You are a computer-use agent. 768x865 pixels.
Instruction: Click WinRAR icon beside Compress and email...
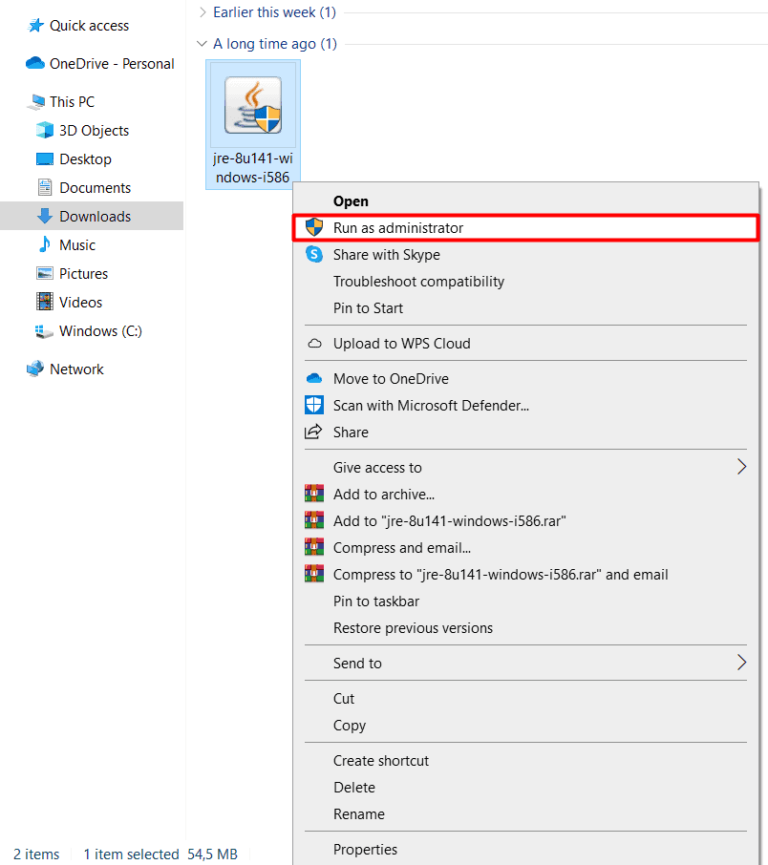pyautogui.click(x=314, y=547)
